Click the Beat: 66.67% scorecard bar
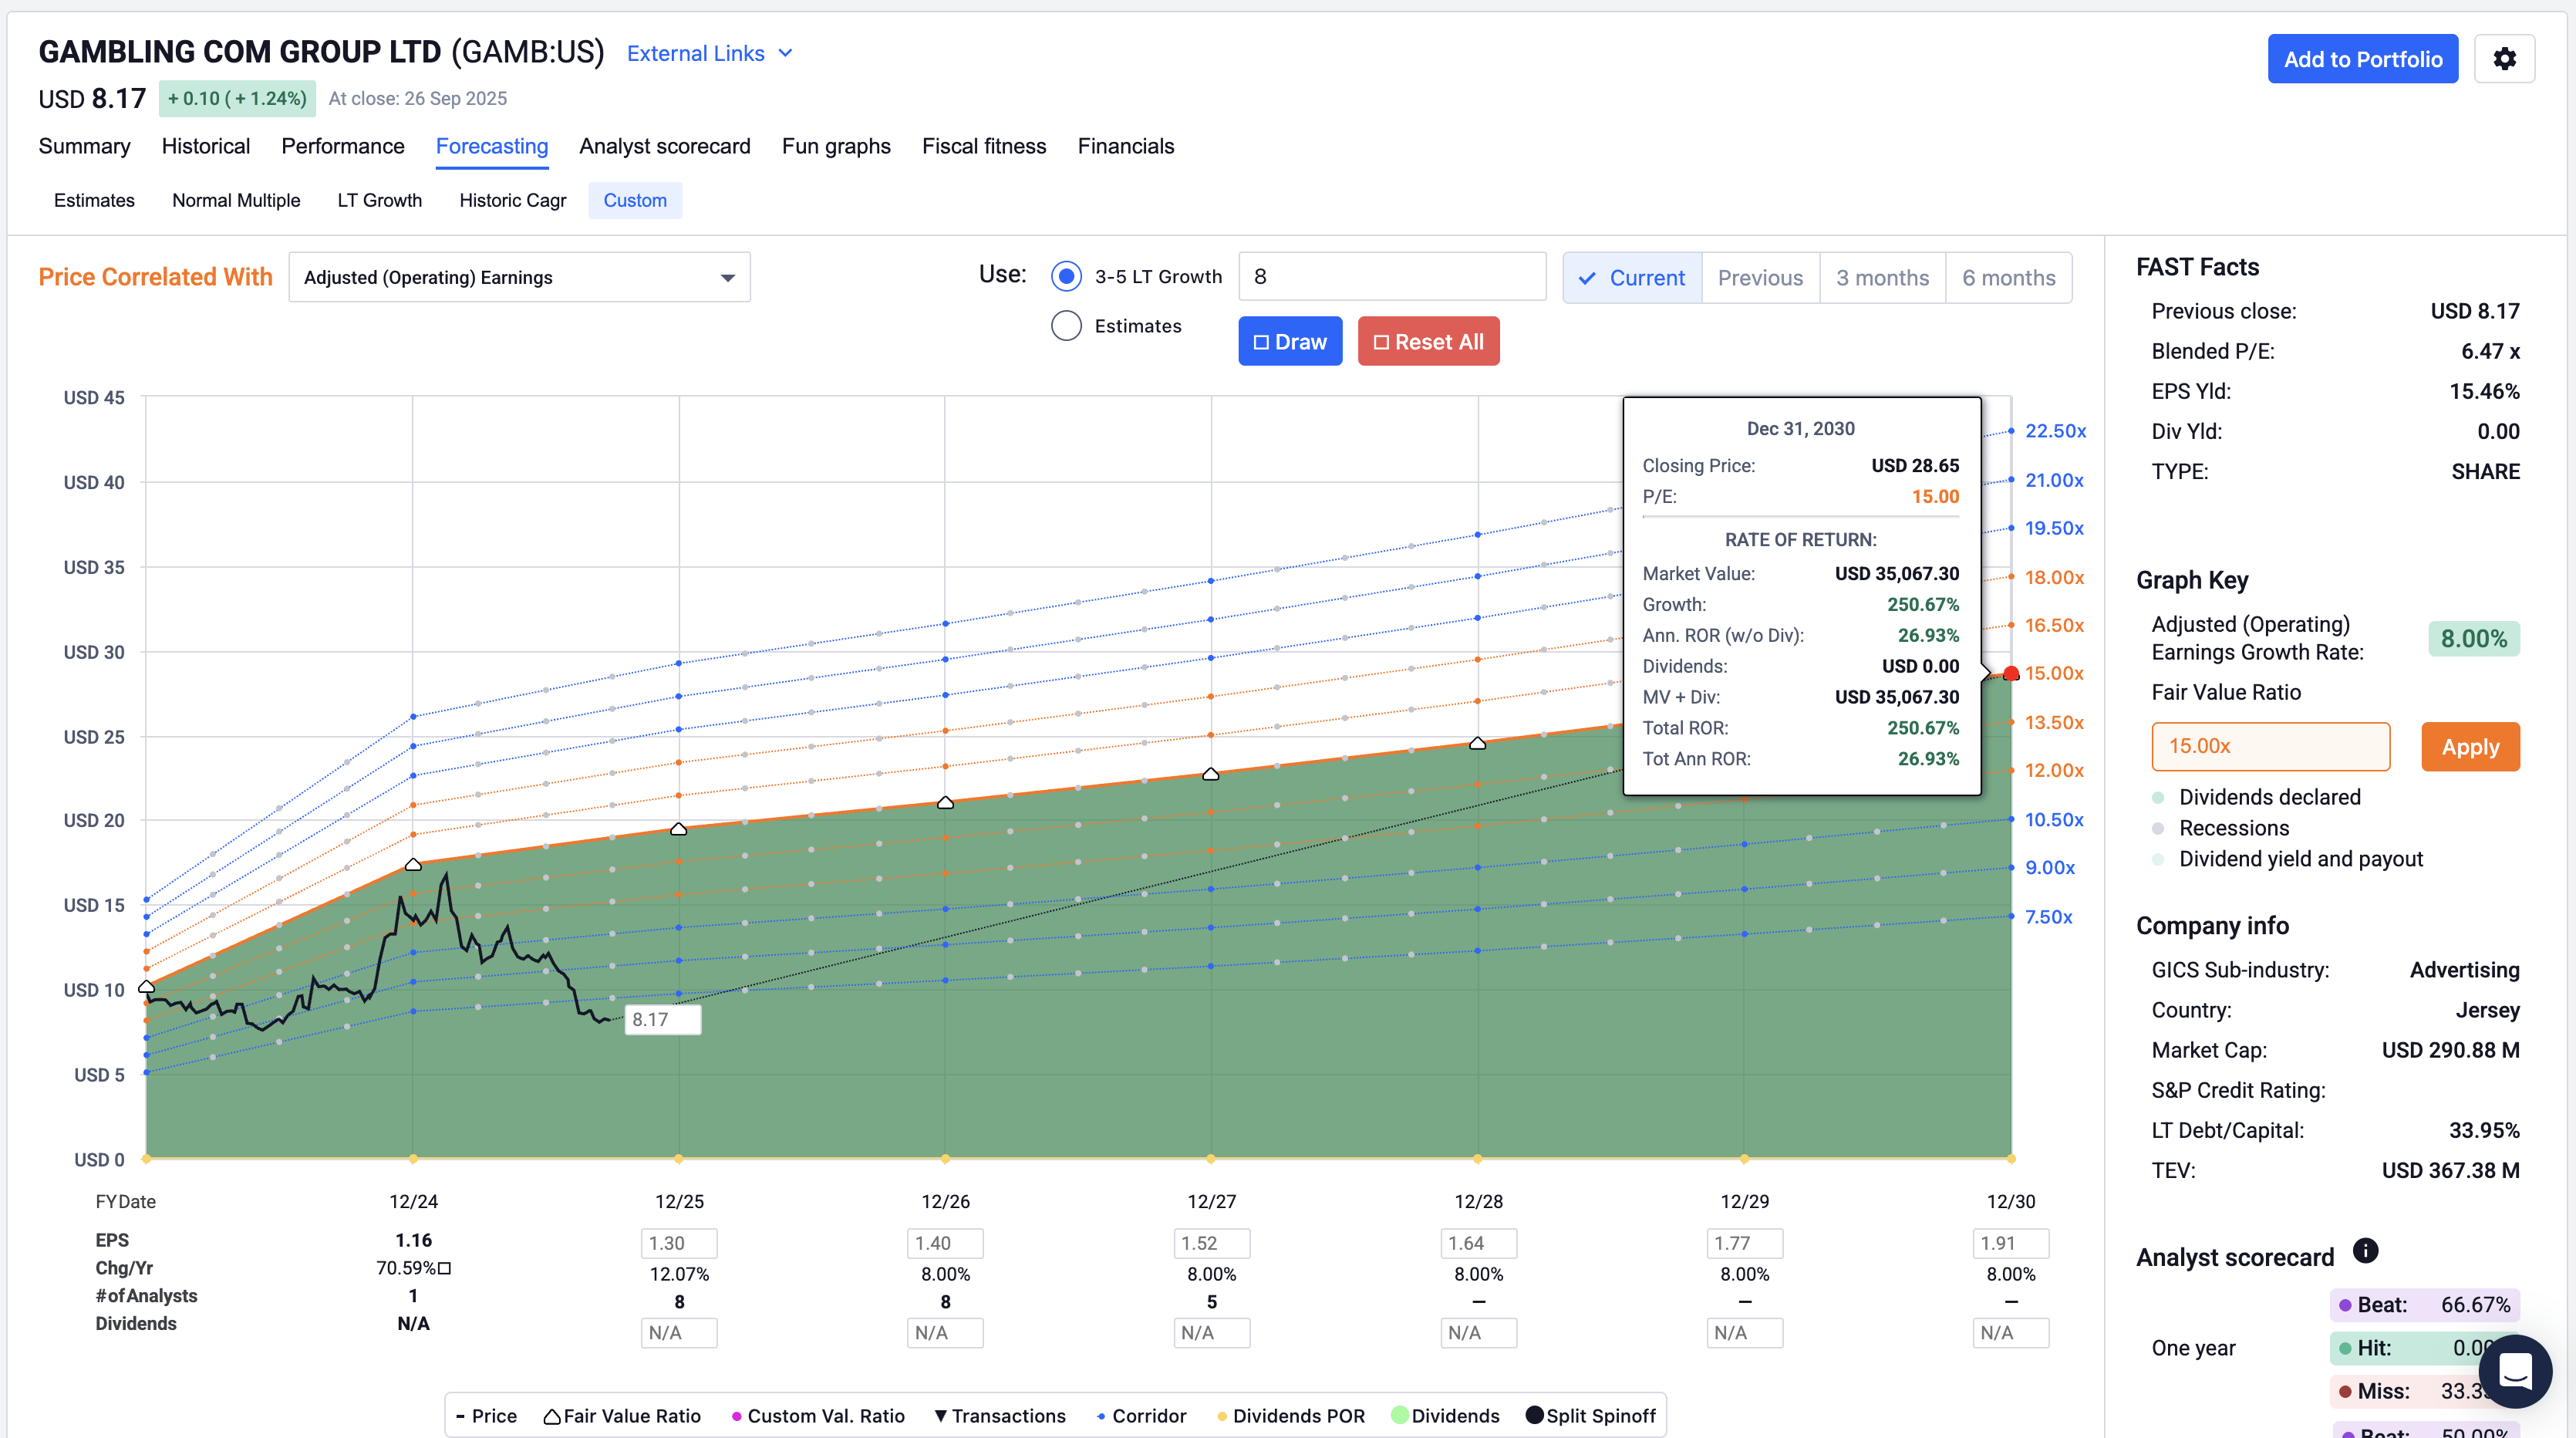 click(2424, 1305)
